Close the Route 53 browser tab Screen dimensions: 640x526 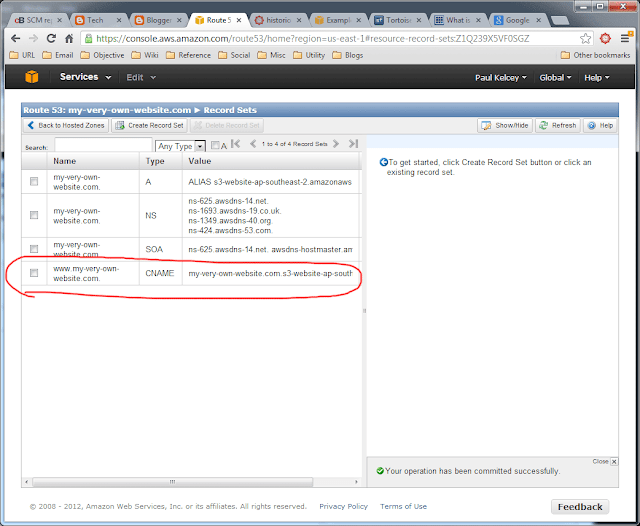click(239, 20)
